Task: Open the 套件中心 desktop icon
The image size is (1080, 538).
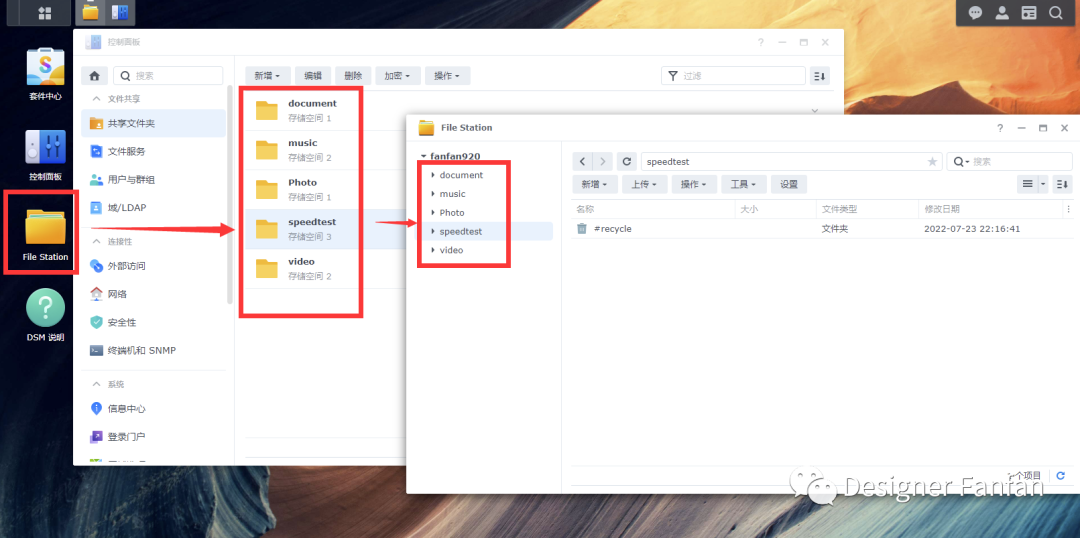Action: [45, 75]
